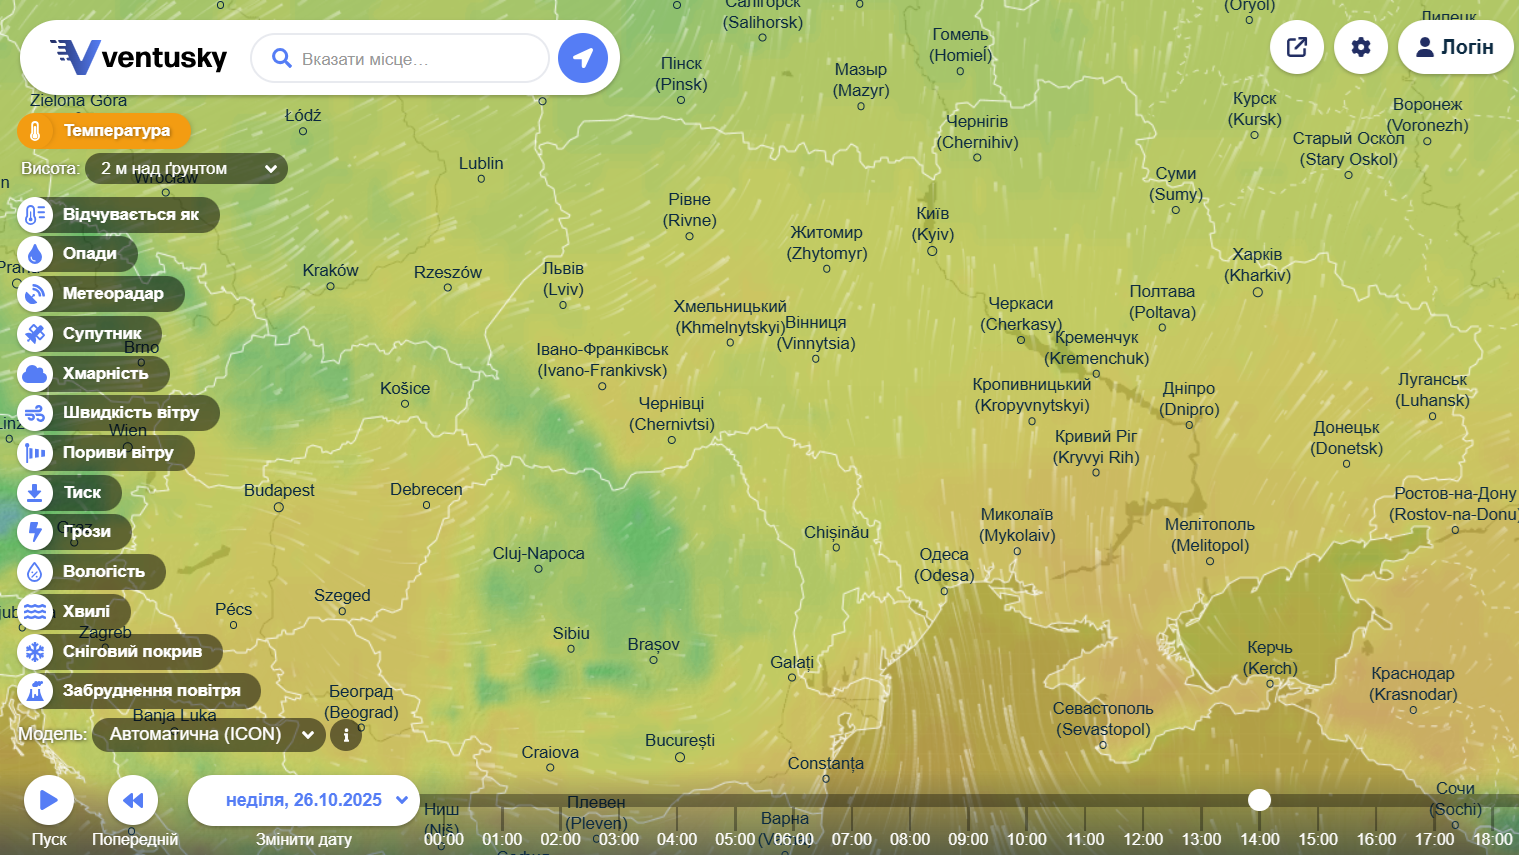Expand the height (Висота) dropdown

tap(186, 169)
